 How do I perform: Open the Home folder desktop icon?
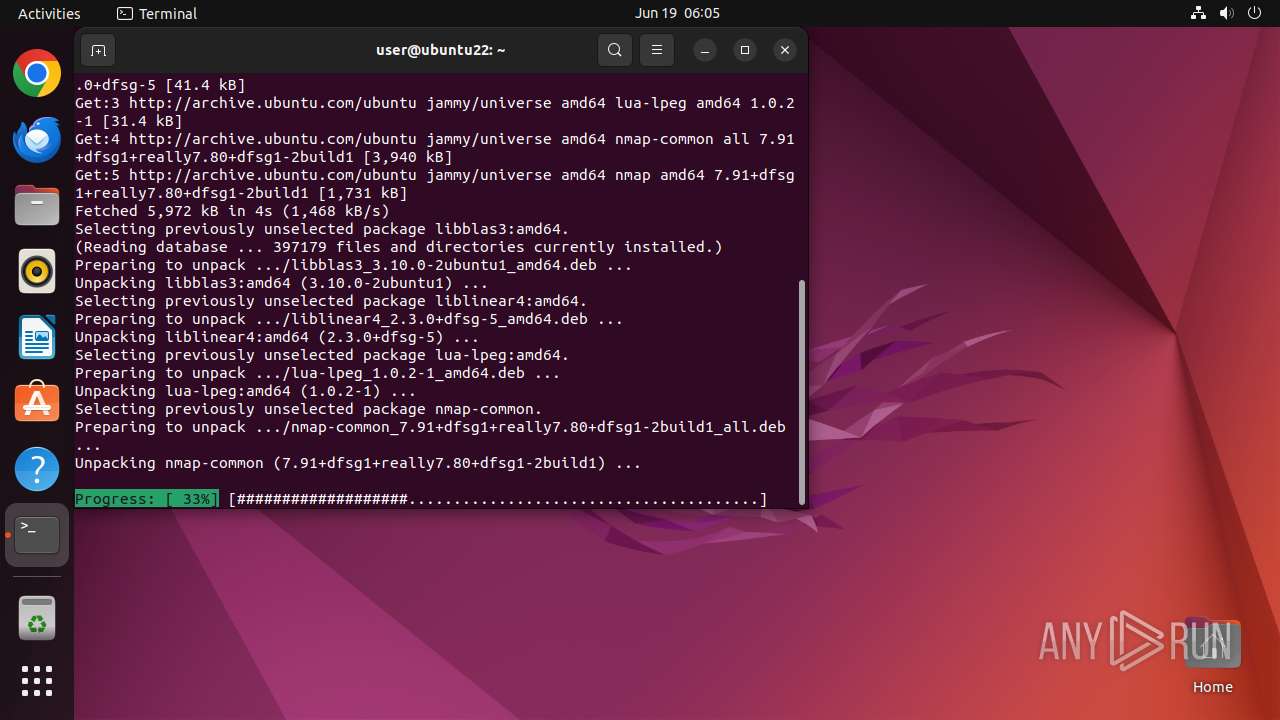click(1212, 656)
